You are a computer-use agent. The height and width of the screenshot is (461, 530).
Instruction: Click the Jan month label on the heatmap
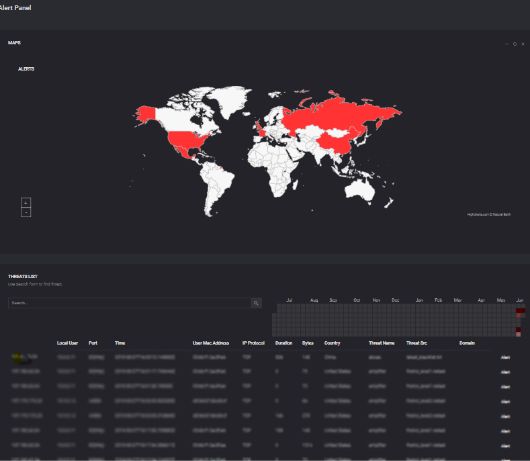pyautogui.click(x=419, y=300)
